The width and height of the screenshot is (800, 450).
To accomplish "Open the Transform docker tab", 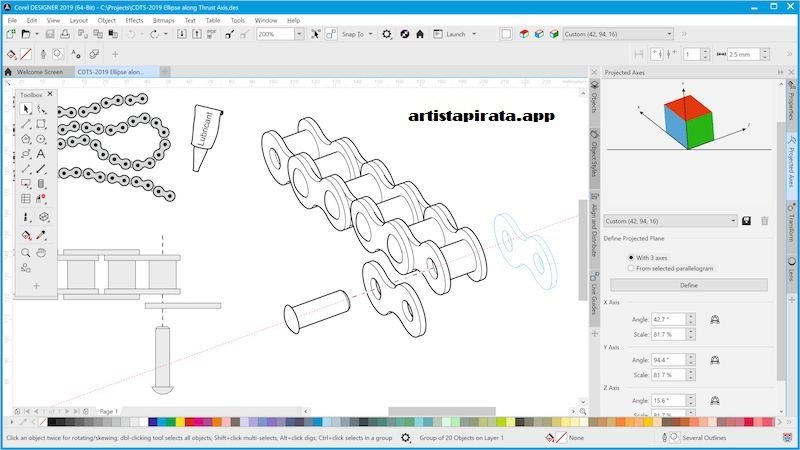I will (x=791, y=220).
